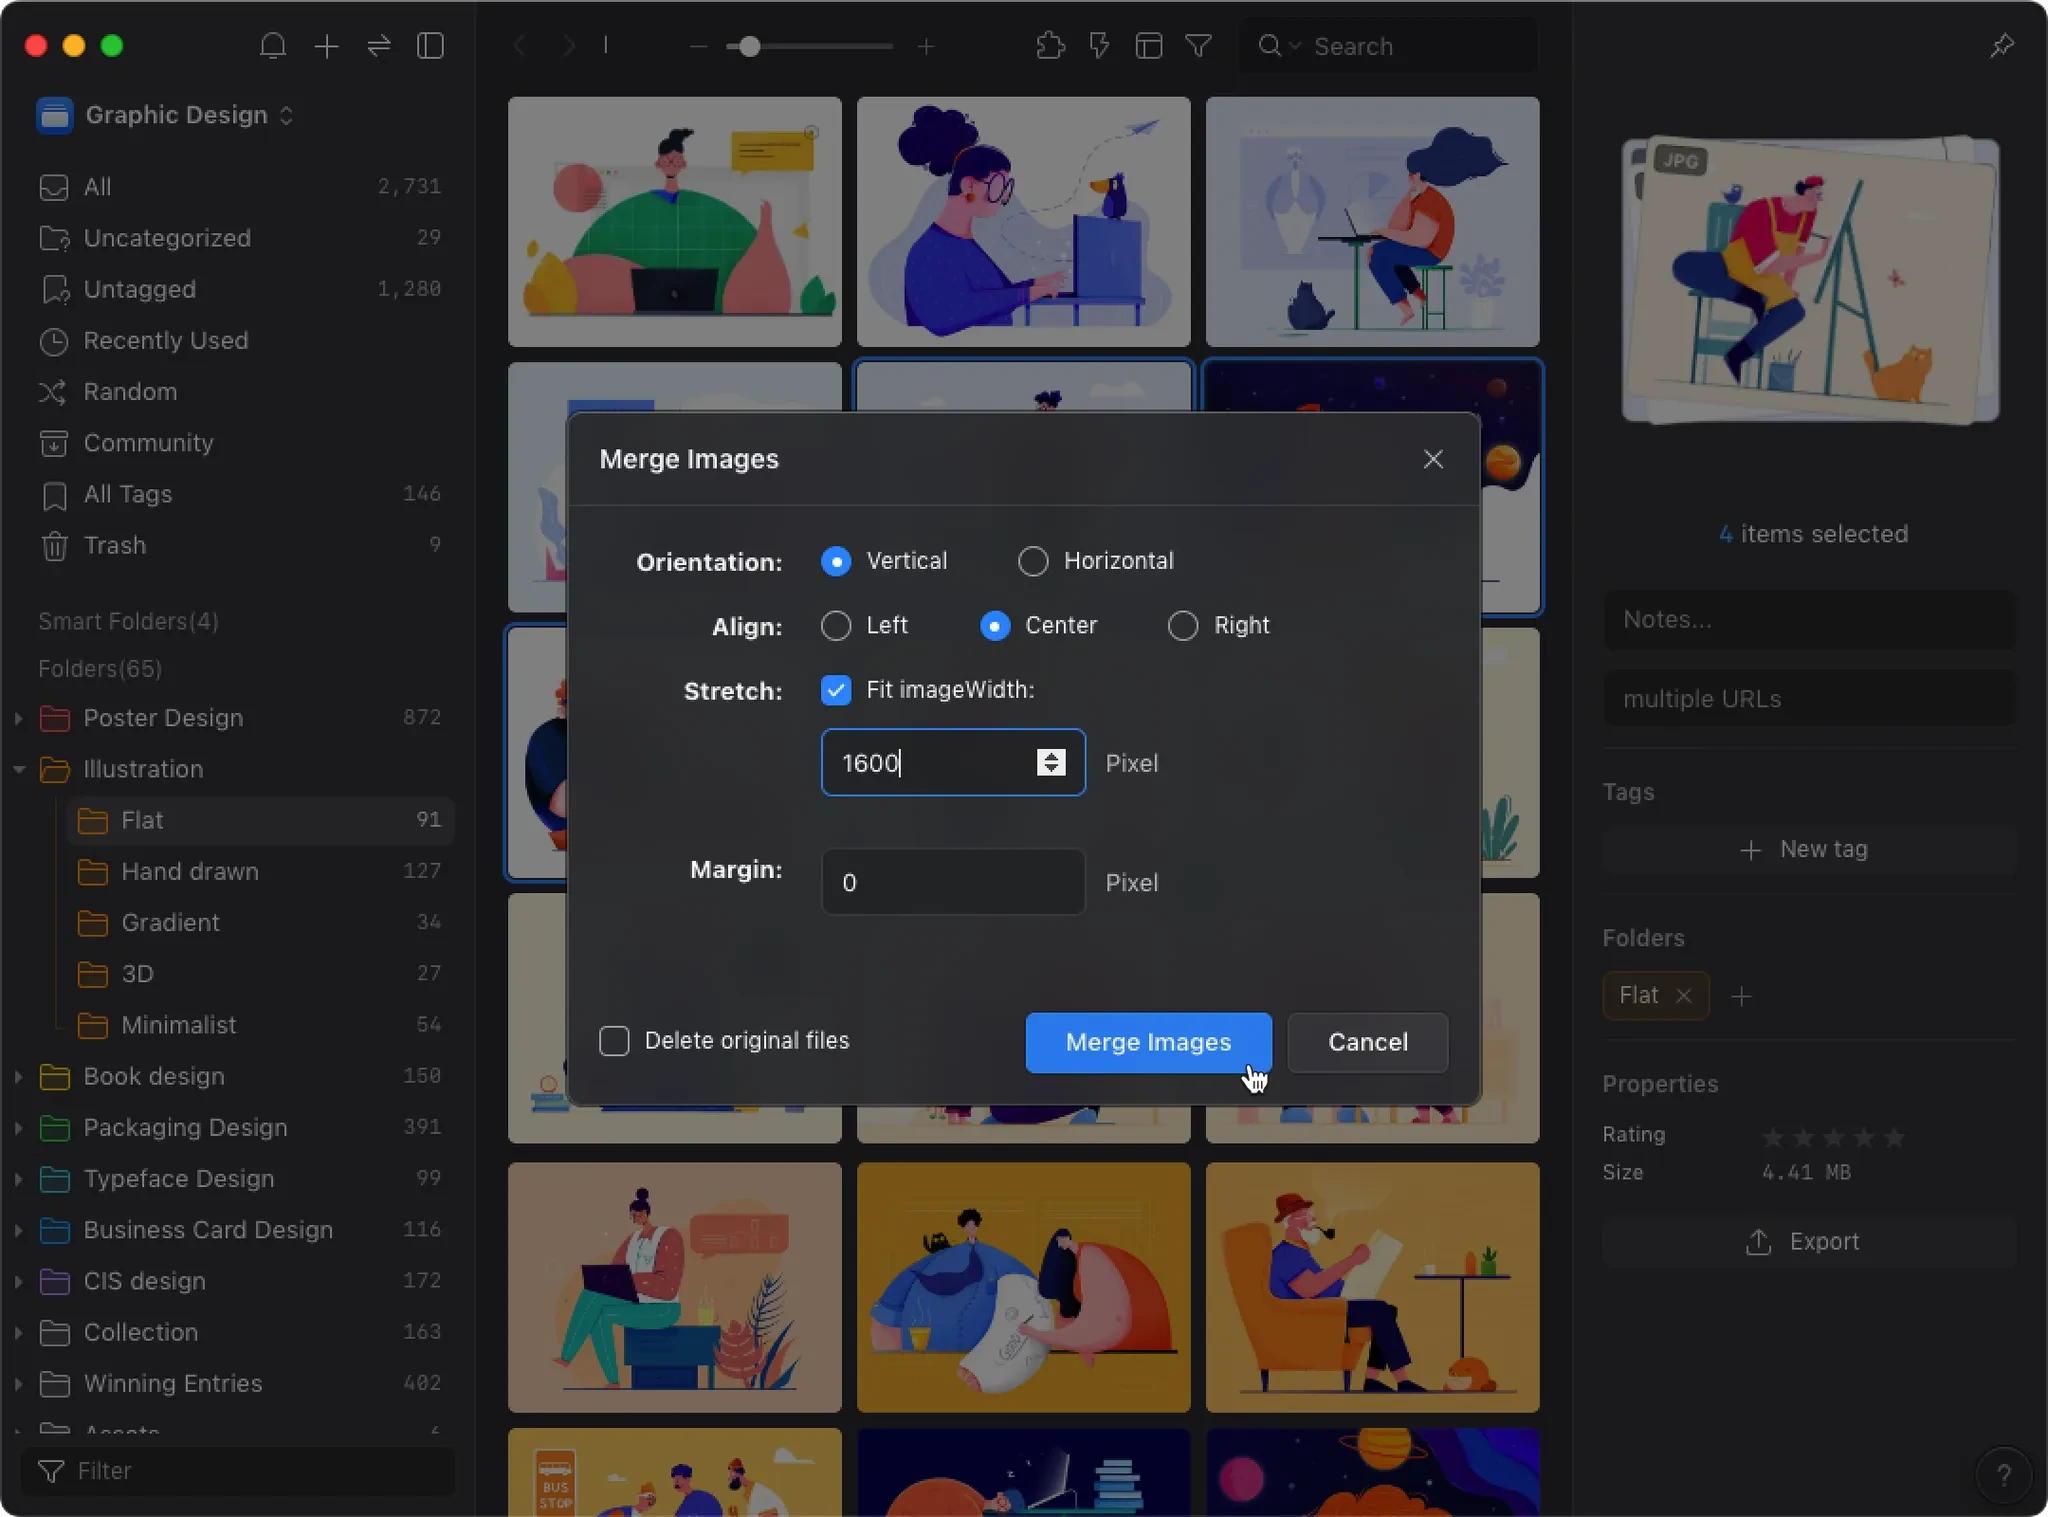
Task: Go back with the left chevron
Action: click(520, 46)
